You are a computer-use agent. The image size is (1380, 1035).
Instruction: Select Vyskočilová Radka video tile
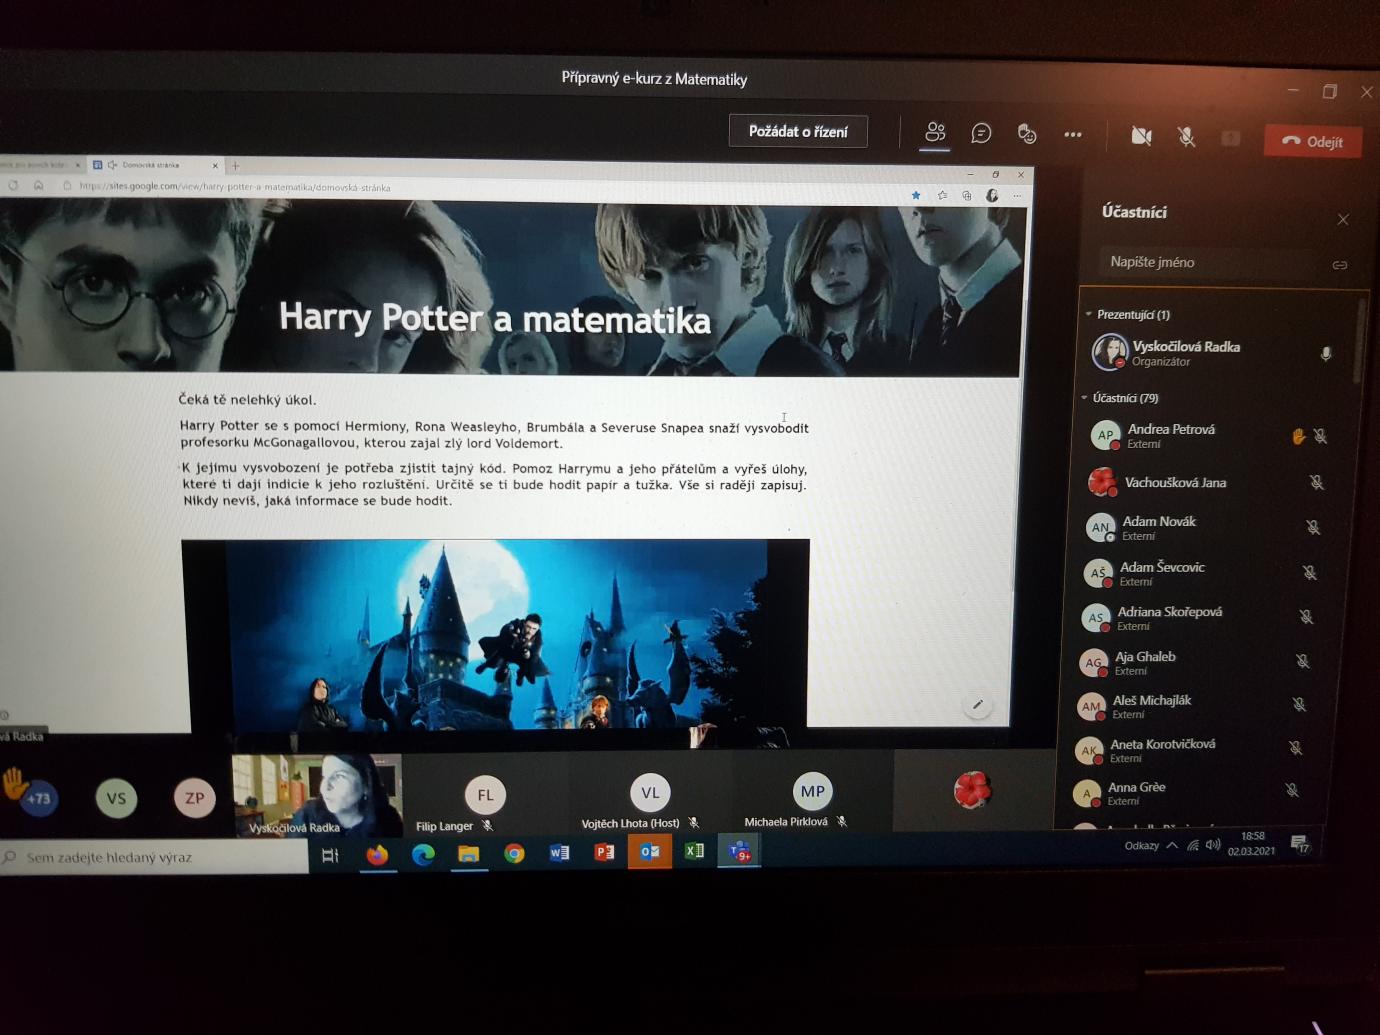pyautogui.click(x=317, y=794)
